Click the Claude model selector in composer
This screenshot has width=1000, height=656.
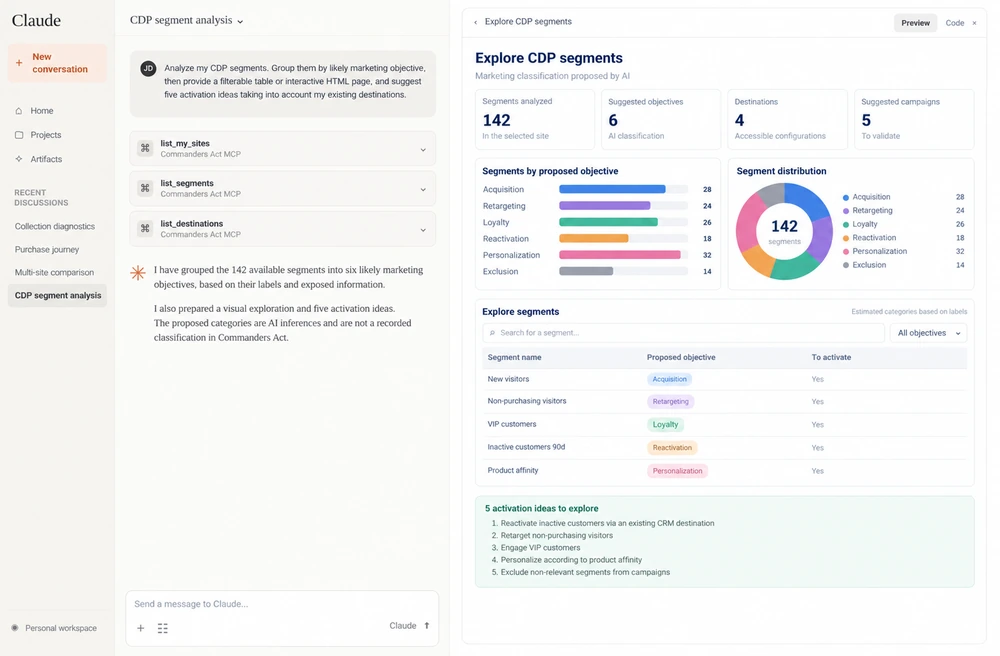[402, 625]
